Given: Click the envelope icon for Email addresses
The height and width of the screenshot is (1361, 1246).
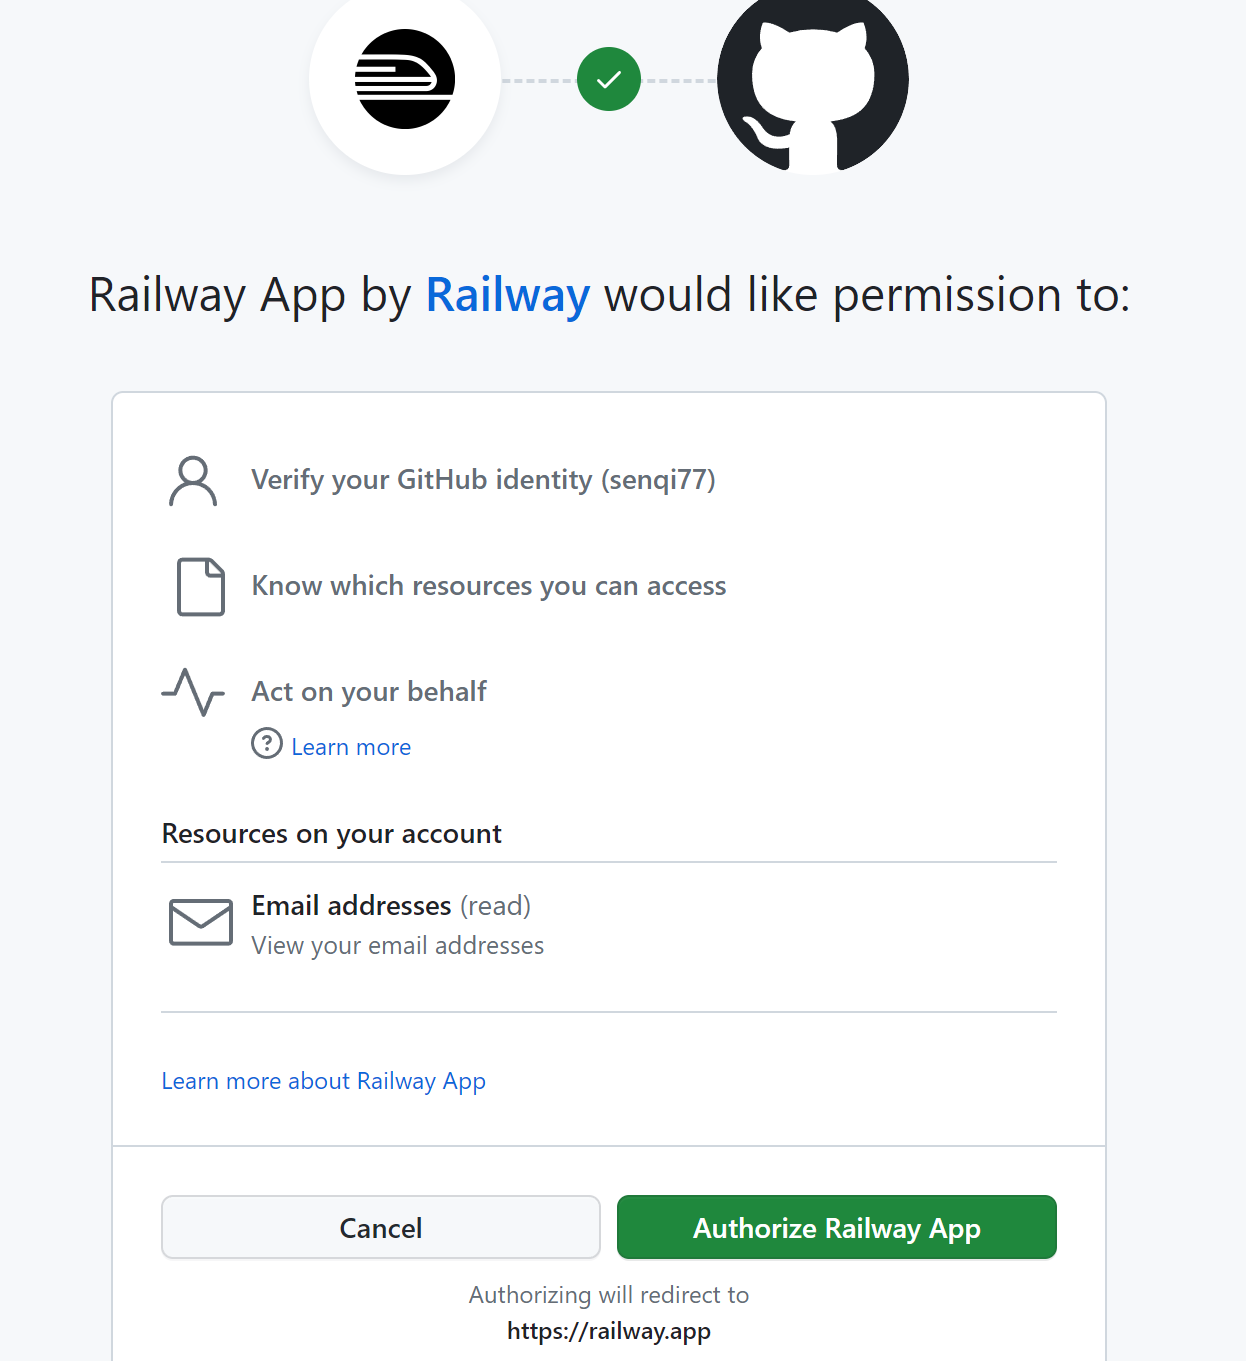Looking at the screenshot, I should coord(201,922).
